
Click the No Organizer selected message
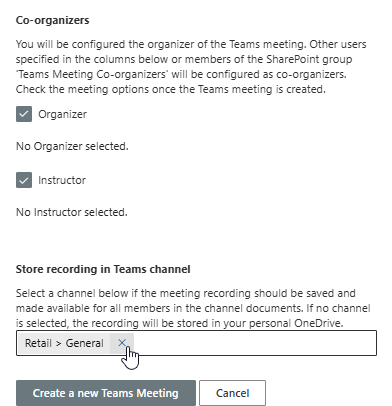(x=72, y=146)
